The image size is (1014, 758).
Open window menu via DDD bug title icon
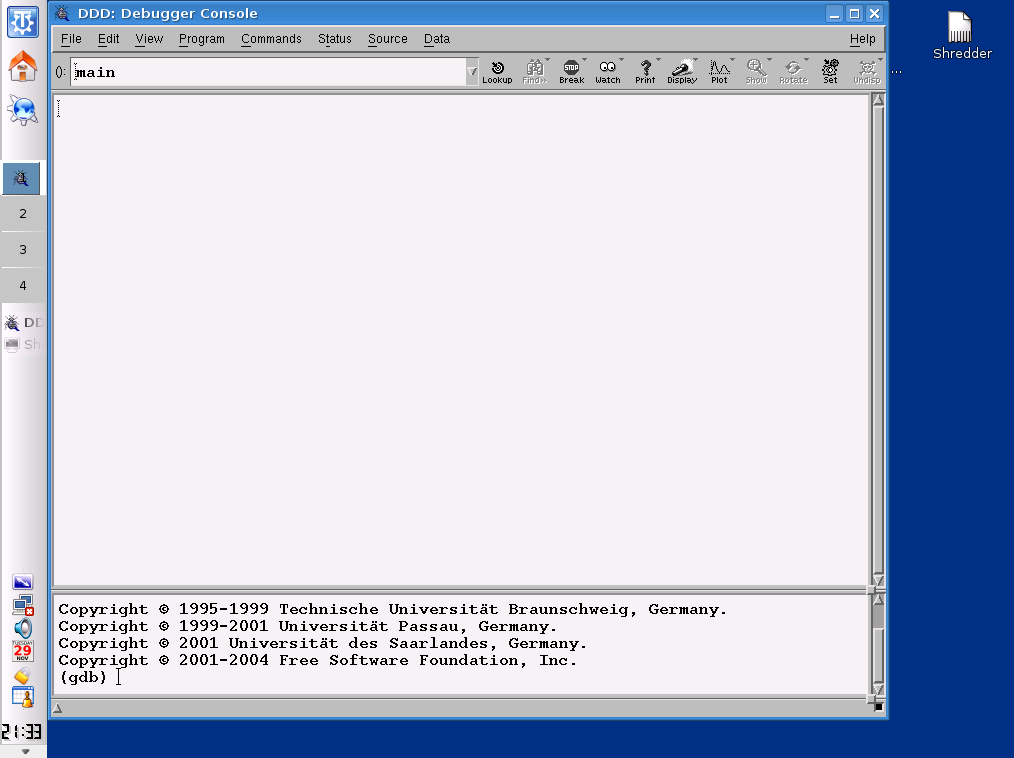click(62, 13)
